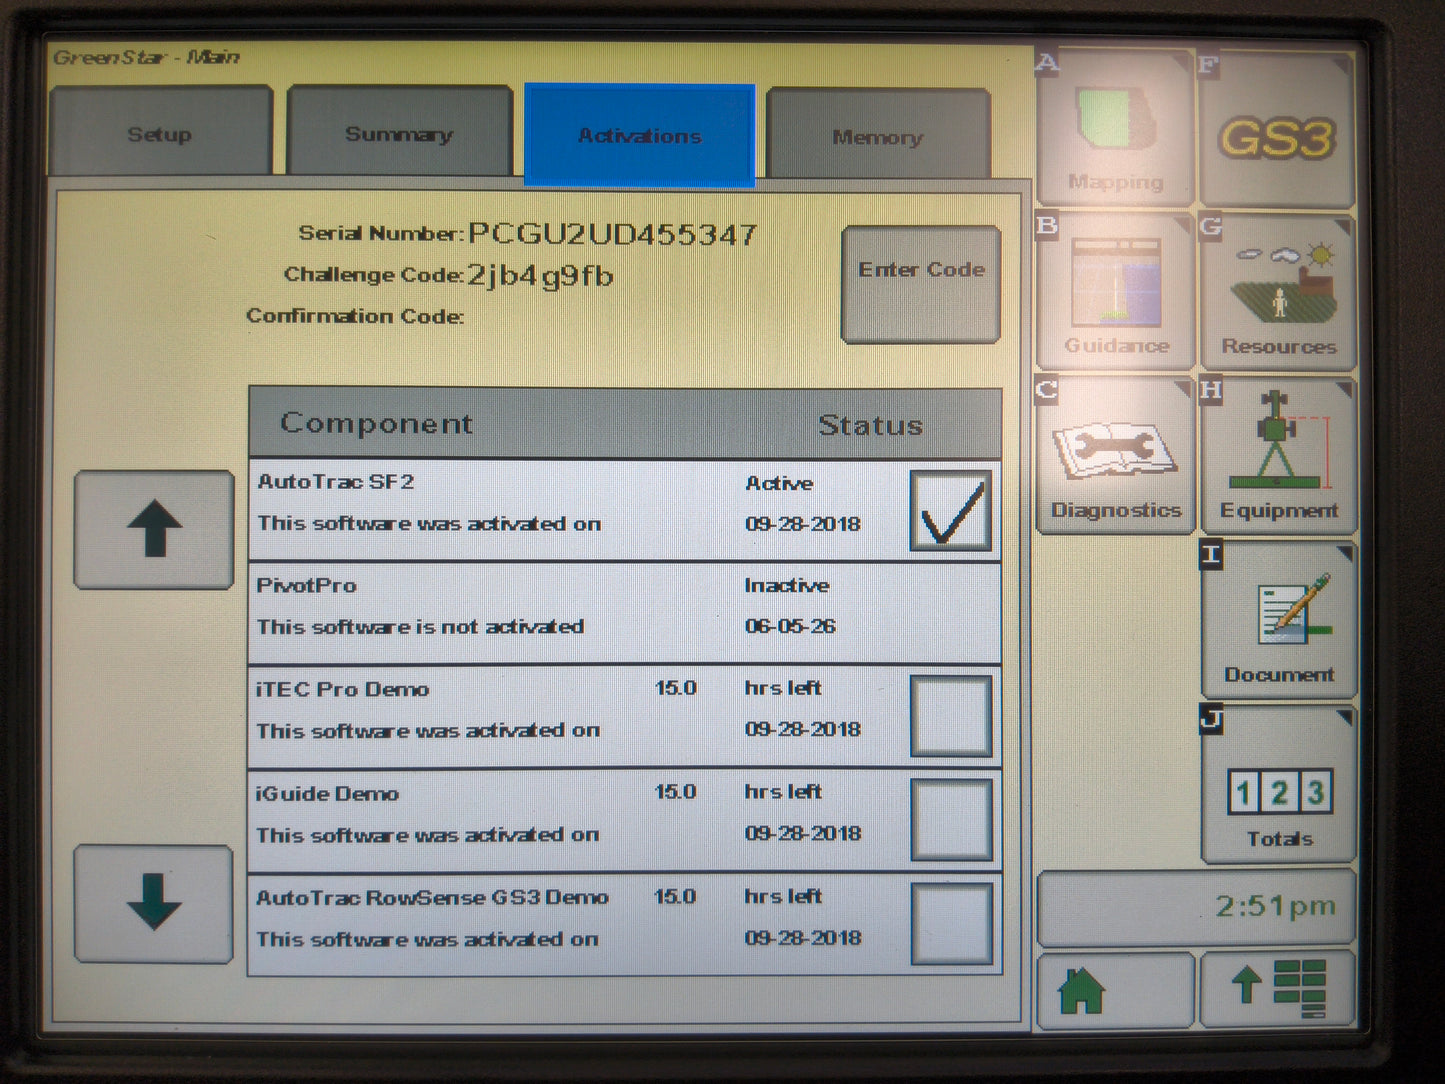Click the down arrow list button
The image size is (1445, 1084).
(x=154, y=903)
